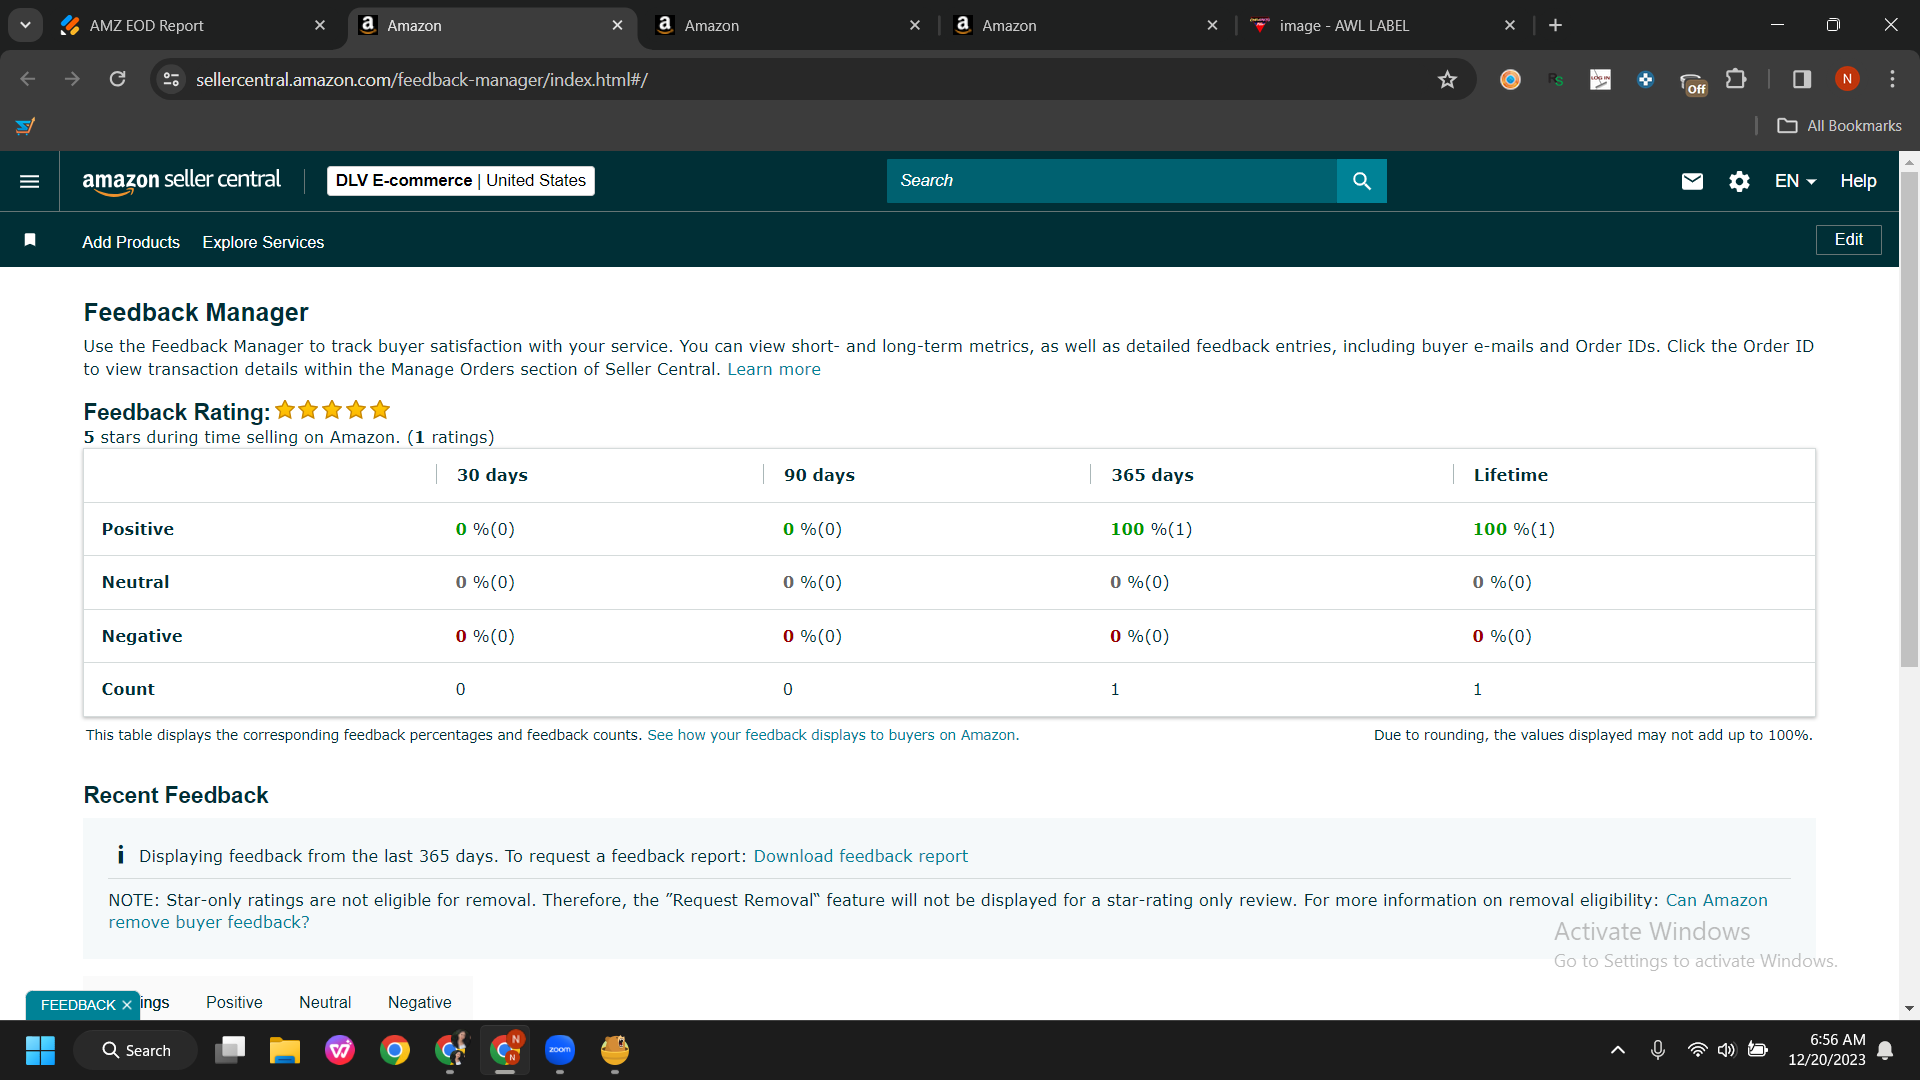Open the notifications bell in system tray
Viewport: 1920px width, 1080px height.
1885,1050
